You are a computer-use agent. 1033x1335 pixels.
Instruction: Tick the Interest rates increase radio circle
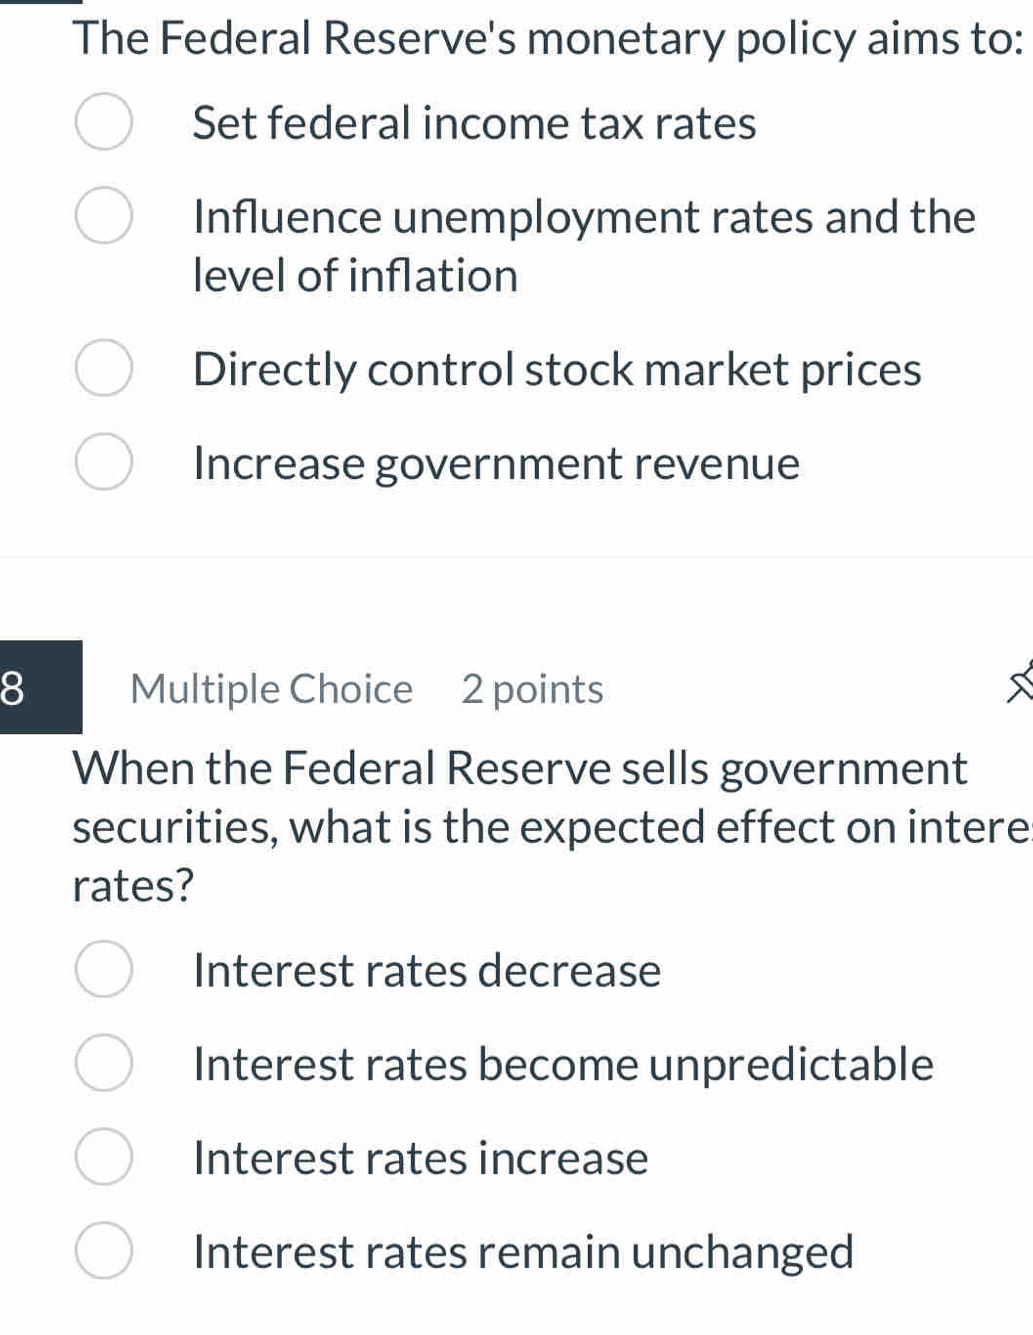pos(103,1157)
